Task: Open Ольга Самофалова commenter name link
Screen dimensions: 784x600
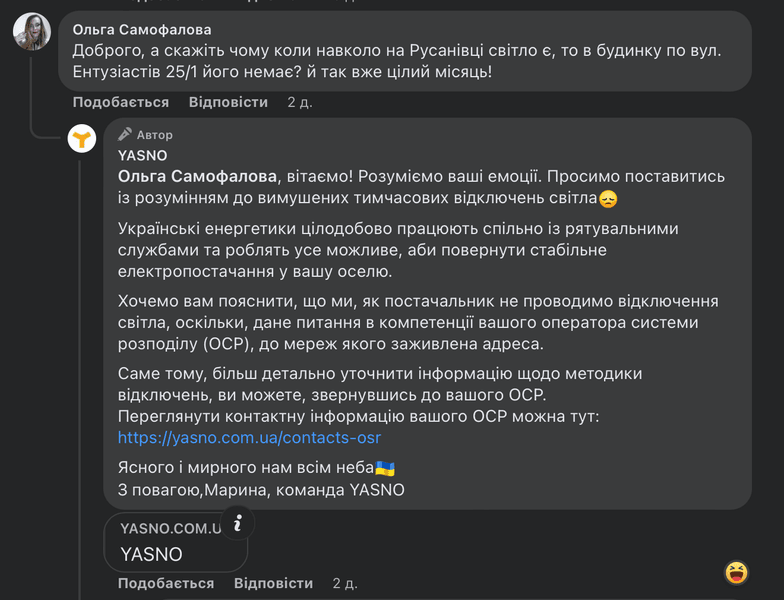Action: pos(142,30)
